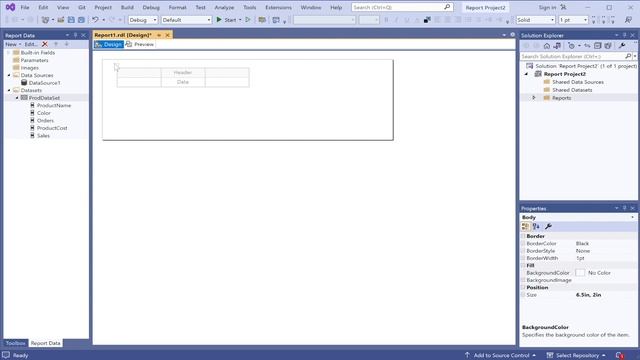Click the pin icon on Report1.rdl tab

coord(159,35)
